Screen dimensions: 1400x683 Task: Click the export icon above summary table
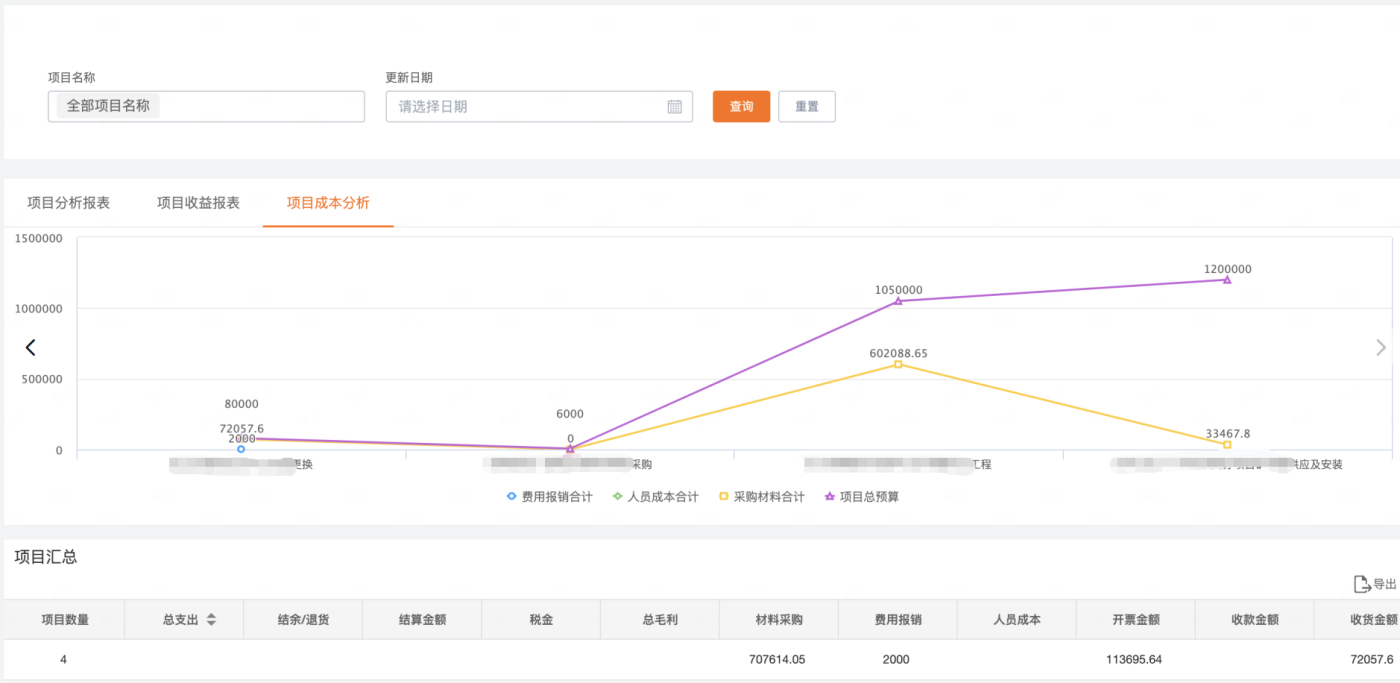(1361, 584)
